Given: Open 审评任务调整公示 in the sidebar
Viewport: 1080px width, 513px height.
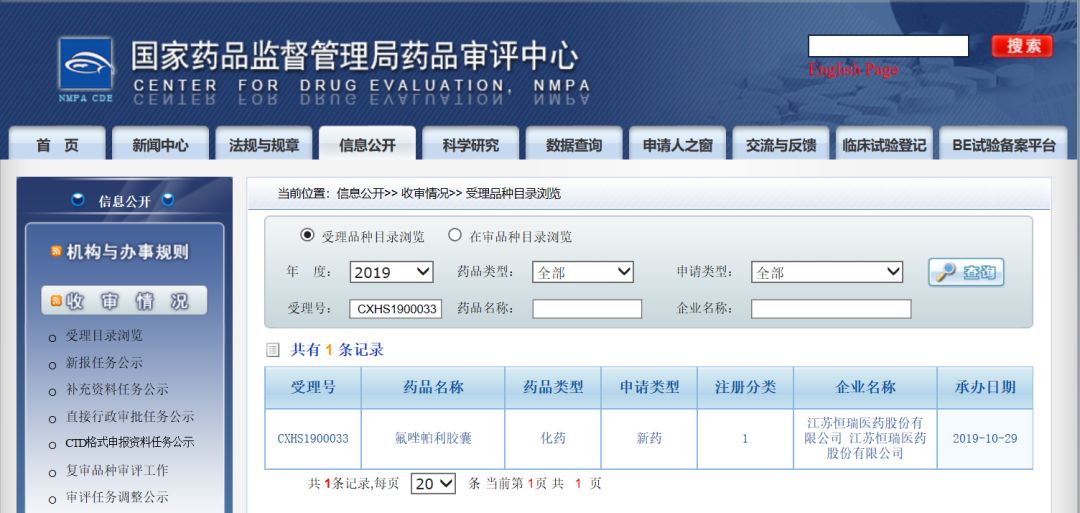Looking at the screenshot, I should pos(117,497).
